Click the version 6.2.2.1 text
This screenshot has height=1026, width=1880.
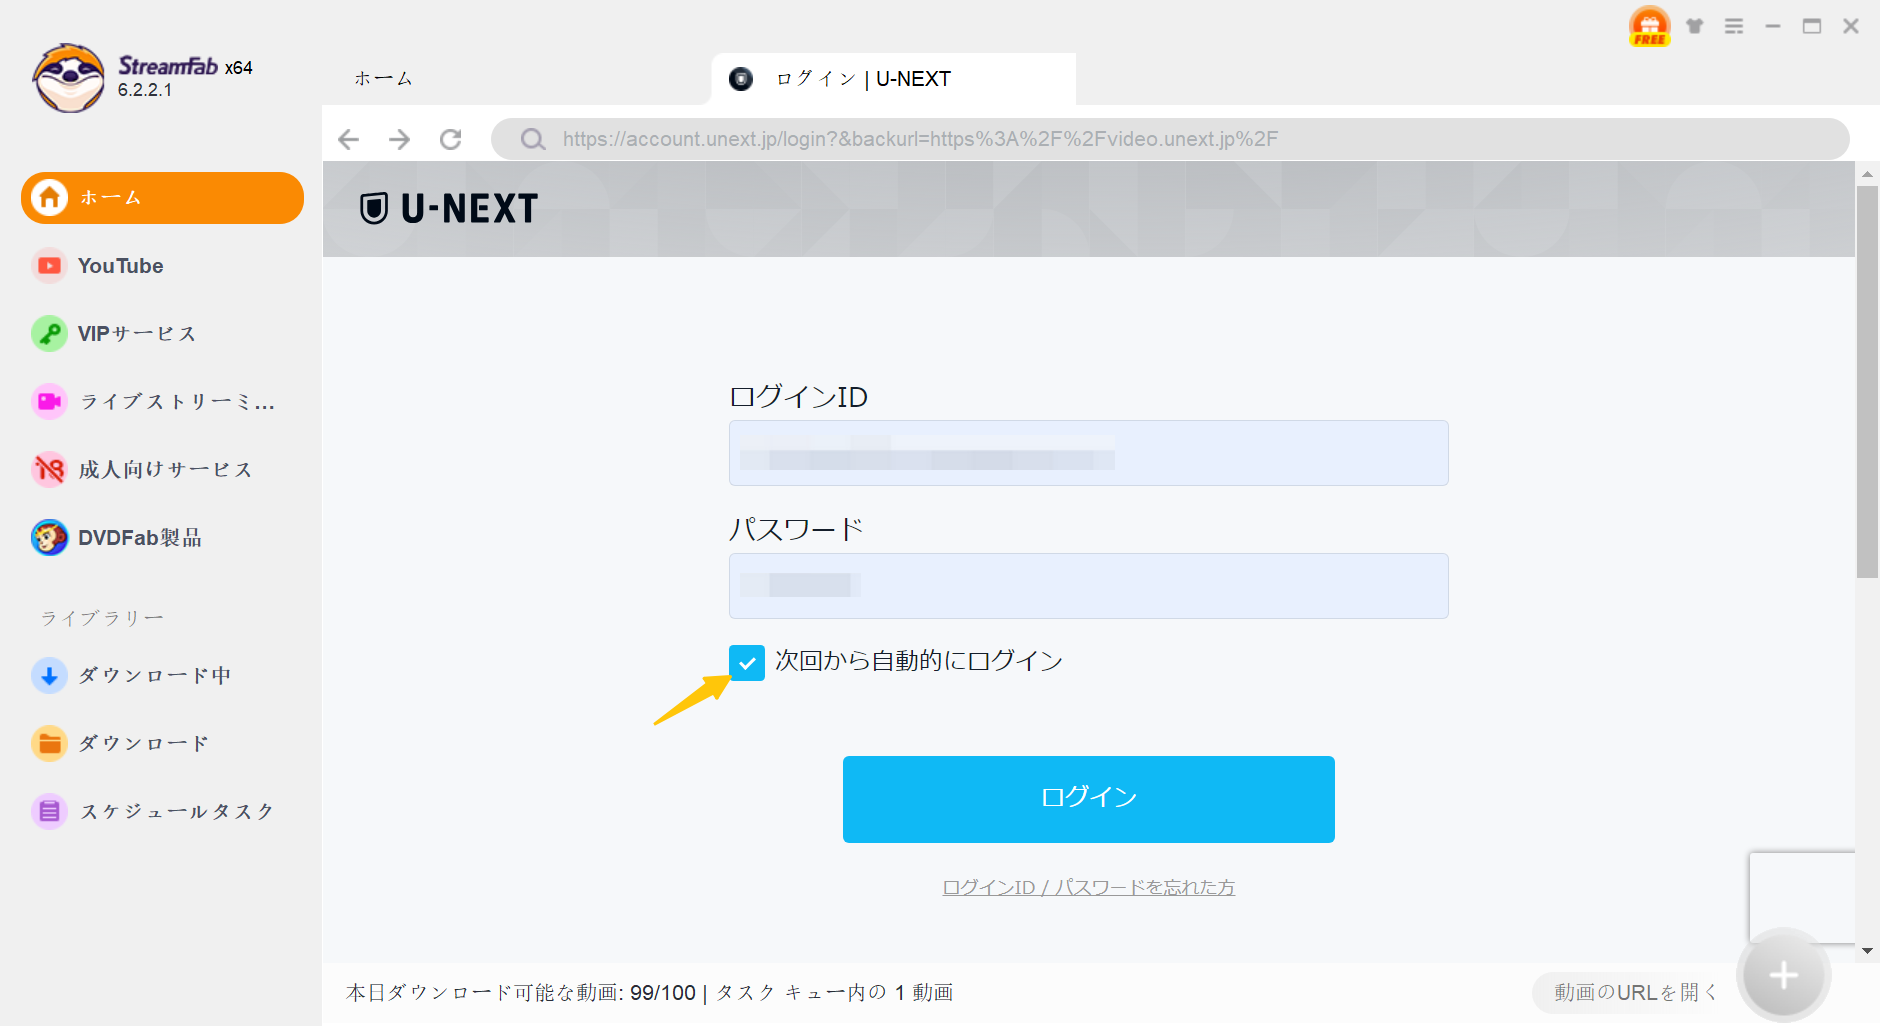point(145,90)
